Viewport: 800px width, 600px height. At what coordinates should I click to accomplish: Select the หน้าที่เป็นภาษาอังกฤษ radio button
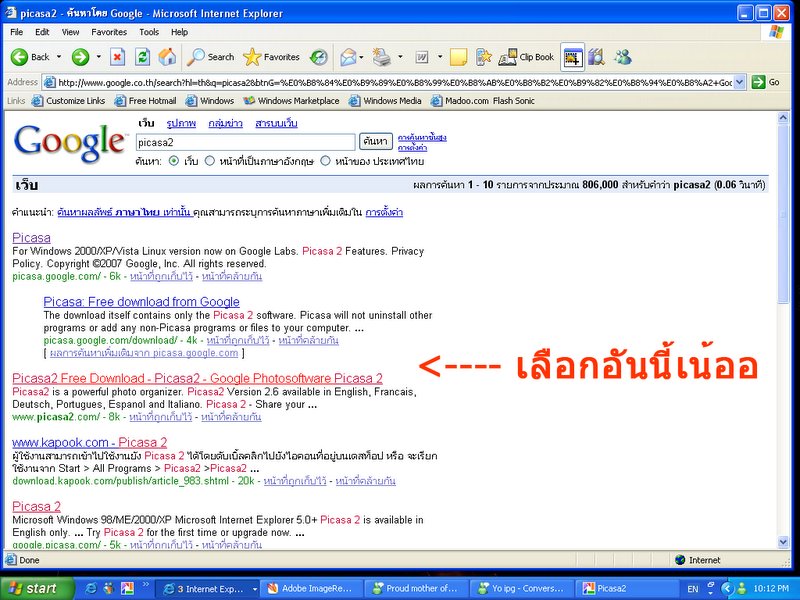[x=210, y=161]
